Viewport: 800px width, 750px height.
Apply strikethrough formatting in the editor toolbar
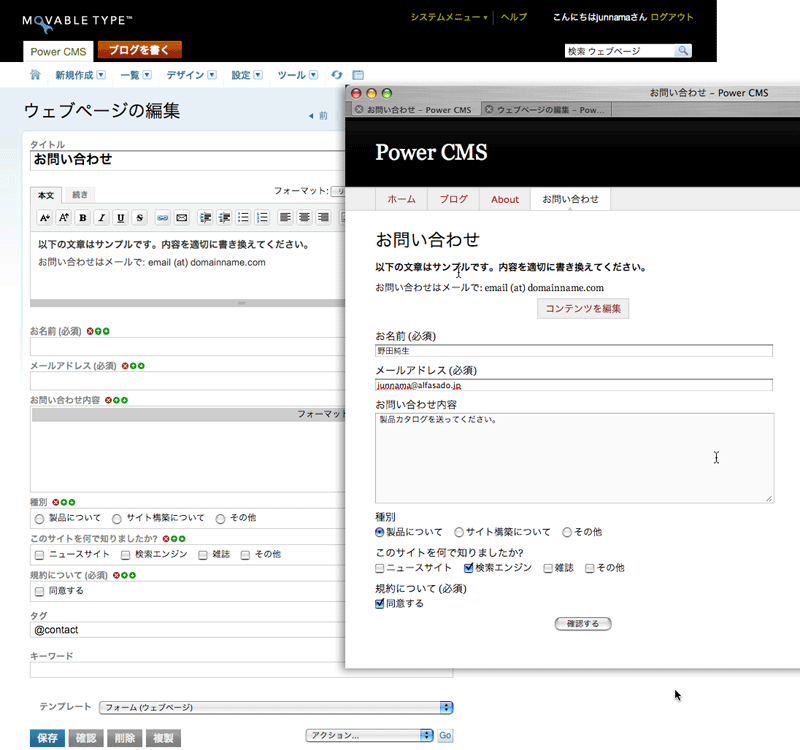coord(139,218)
